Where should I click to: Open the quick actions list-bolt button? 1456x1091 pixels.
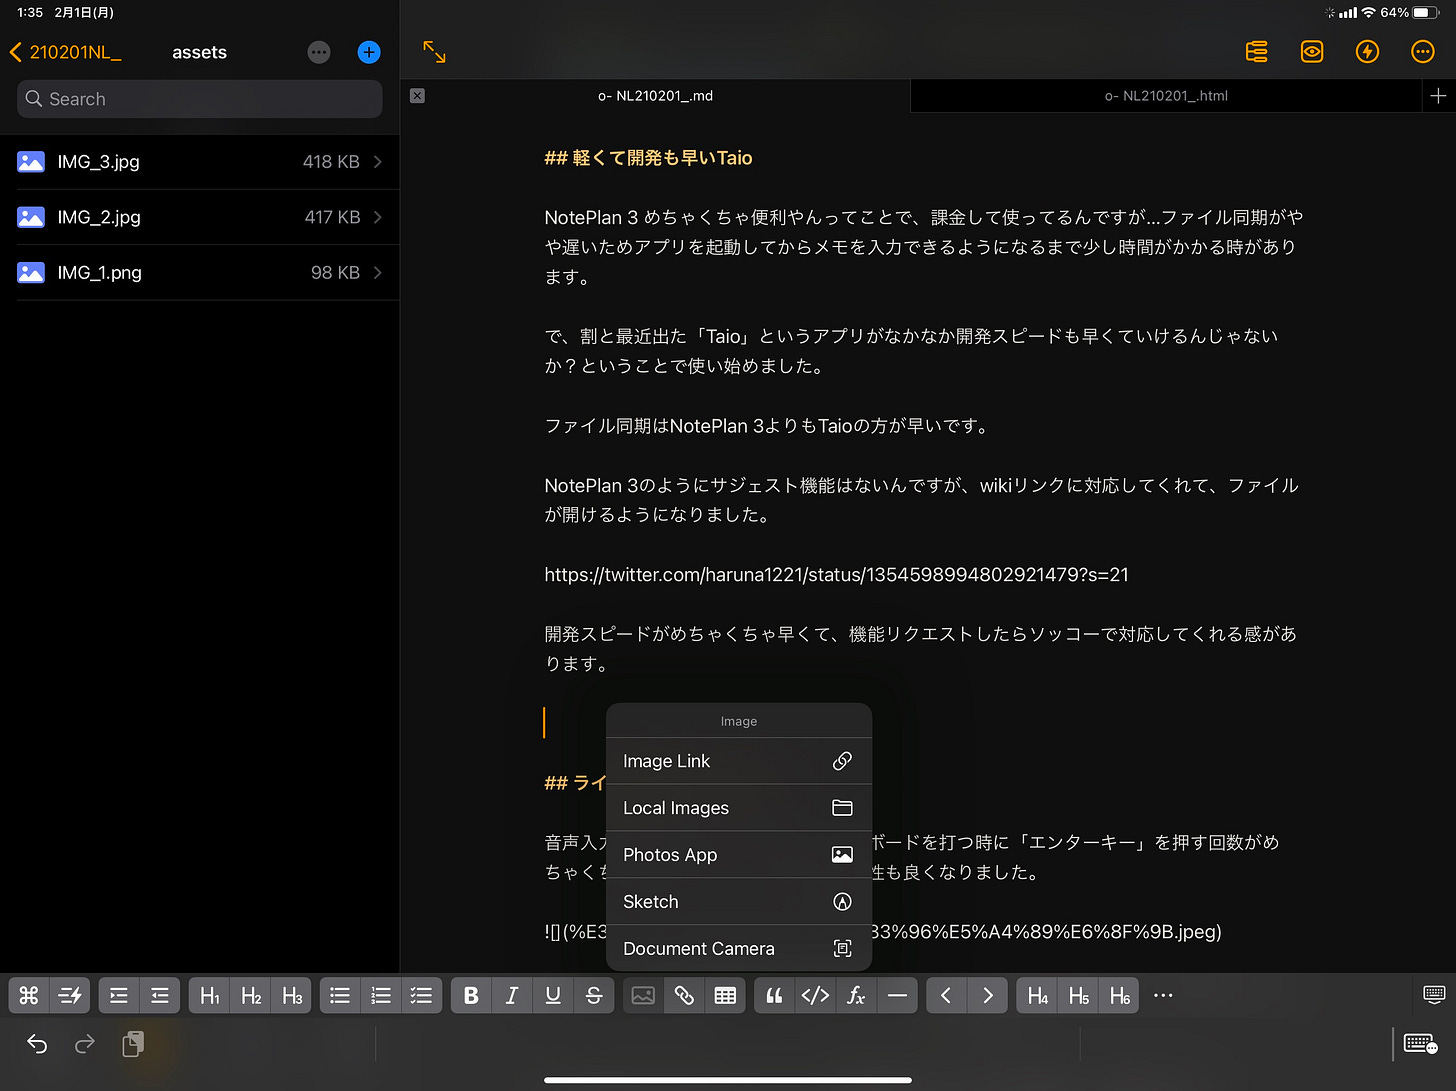pyautogui.click(x=70, y=995)
